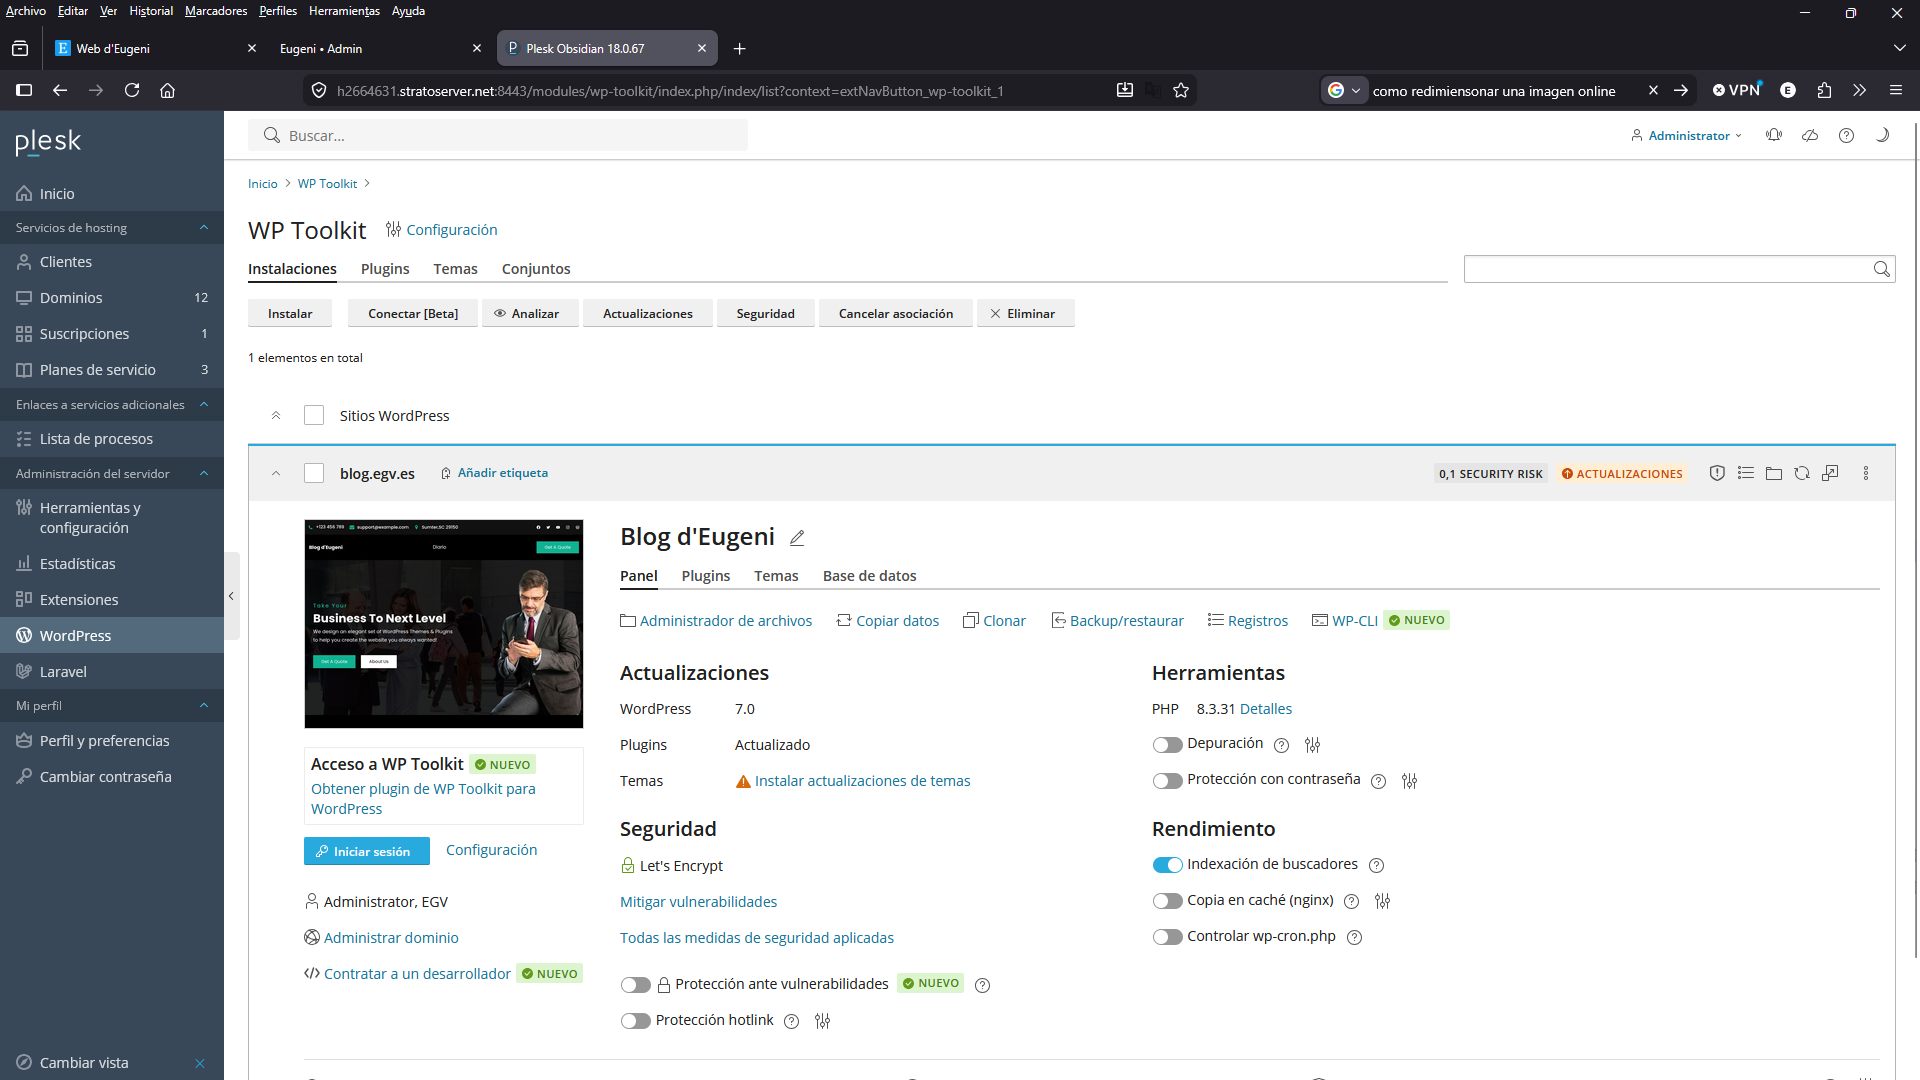Click the Plesk Buscar search field
This screenshot has width=1920, height=1080.
(498, 135)
